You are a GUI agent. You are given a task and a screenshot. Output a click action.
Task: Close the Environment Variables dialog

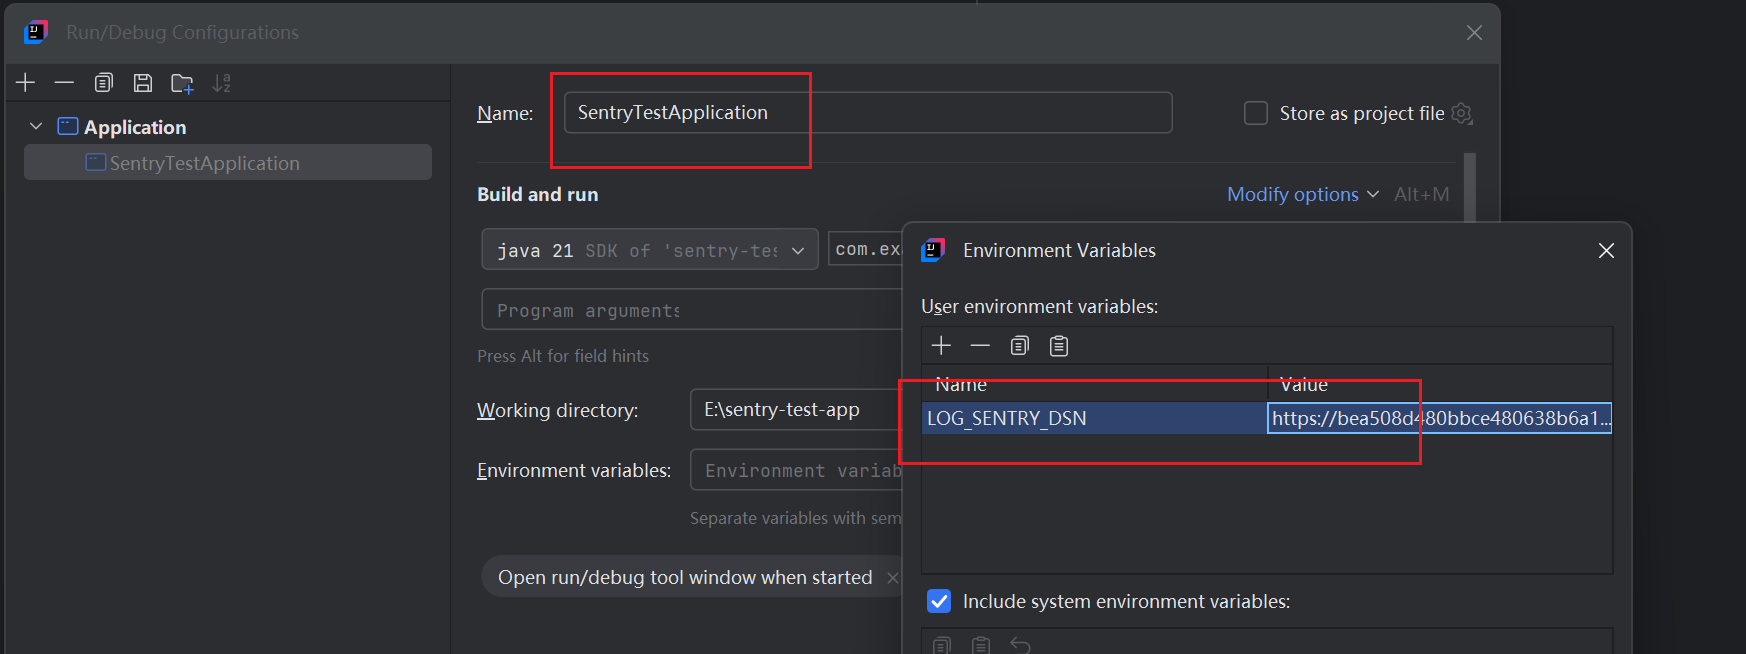pyautogui.click(x=1606, y=251)
